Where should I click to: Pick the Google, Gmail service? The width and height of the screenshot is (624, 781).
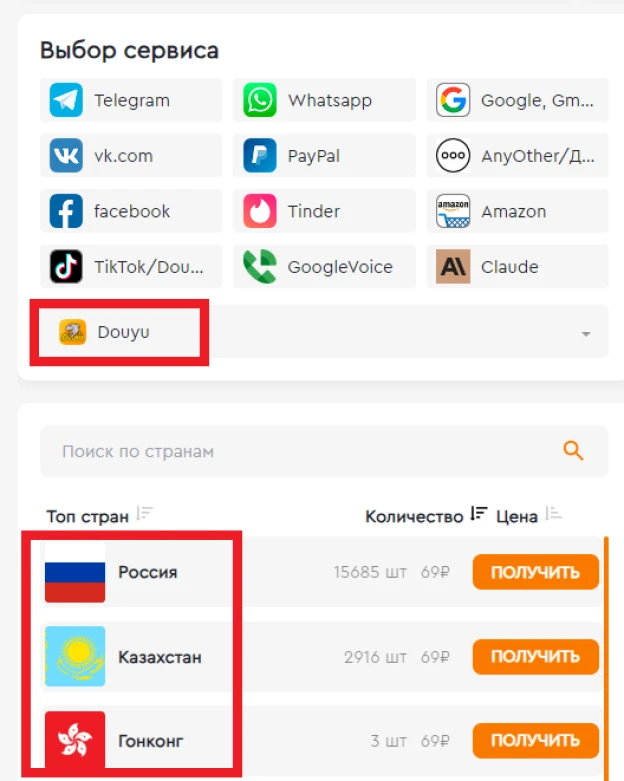pyautogui.click(x=517, y=100)
